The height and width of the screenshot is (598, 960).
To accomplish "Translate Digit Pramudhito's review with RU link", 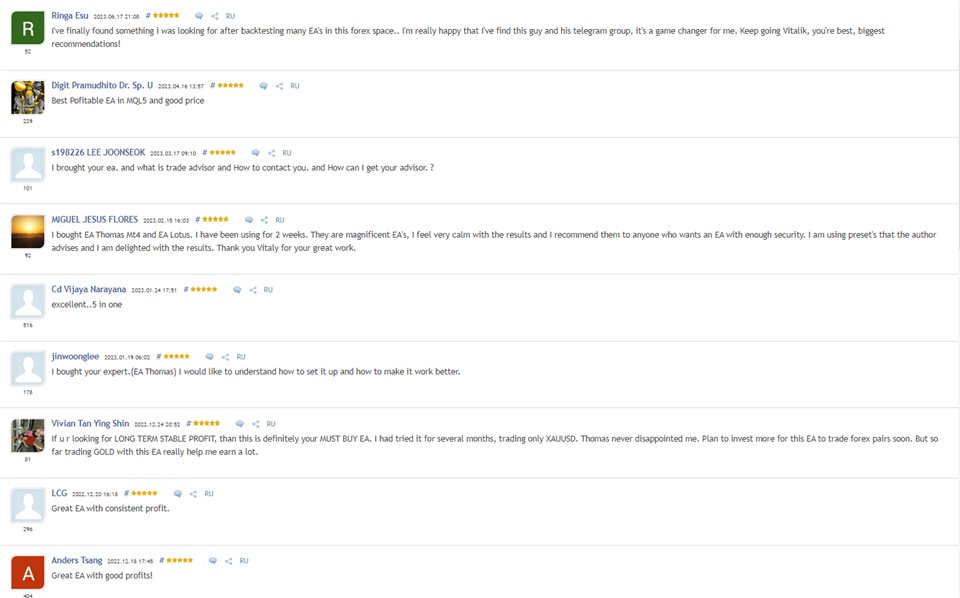I will (x=294, y=86).
